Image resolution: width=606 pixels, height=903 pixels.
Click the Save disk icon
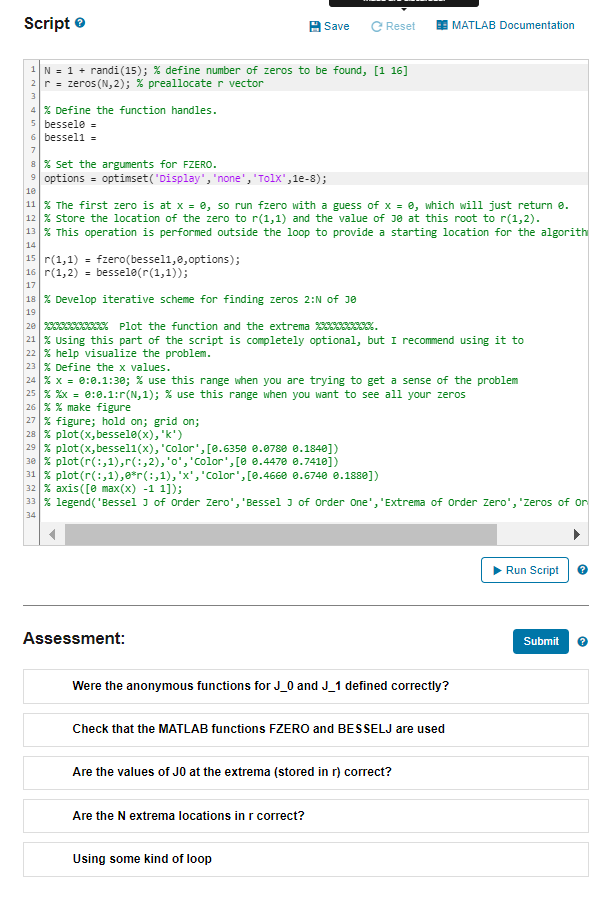pos(314,27)
